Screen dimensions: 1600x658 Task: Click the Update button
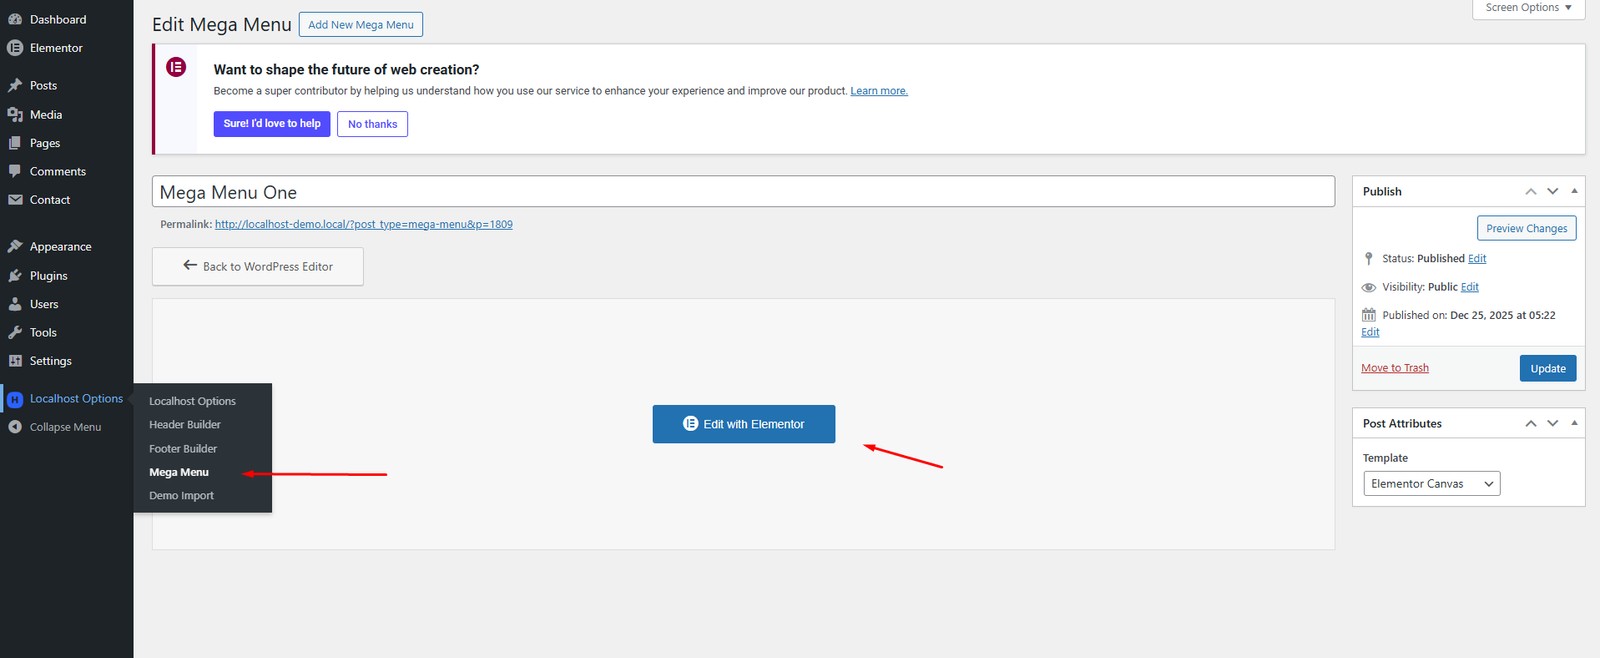click(x=1547, y=369)
